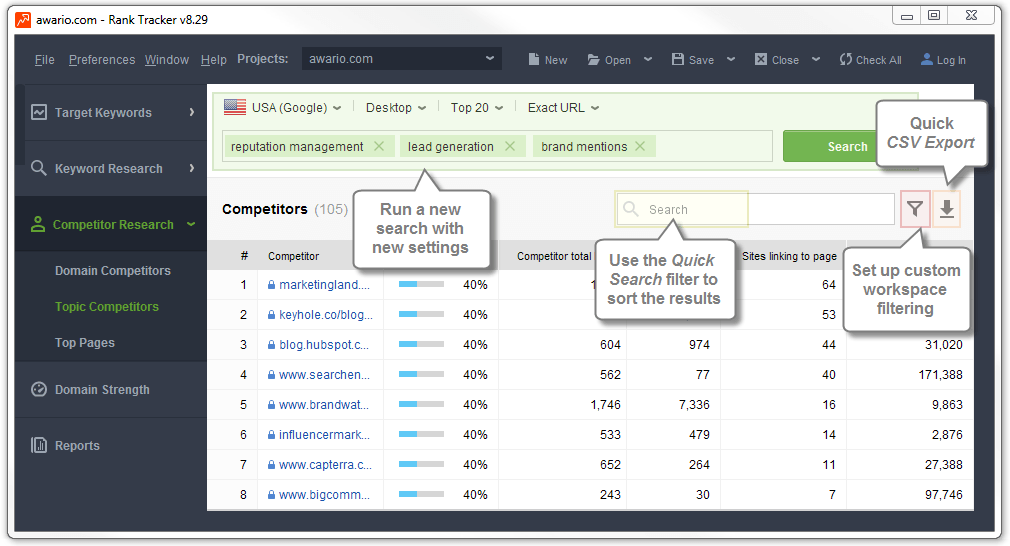Collapse Competitor Research chevron
This screenshot has height=546, width=1010.
191,224
